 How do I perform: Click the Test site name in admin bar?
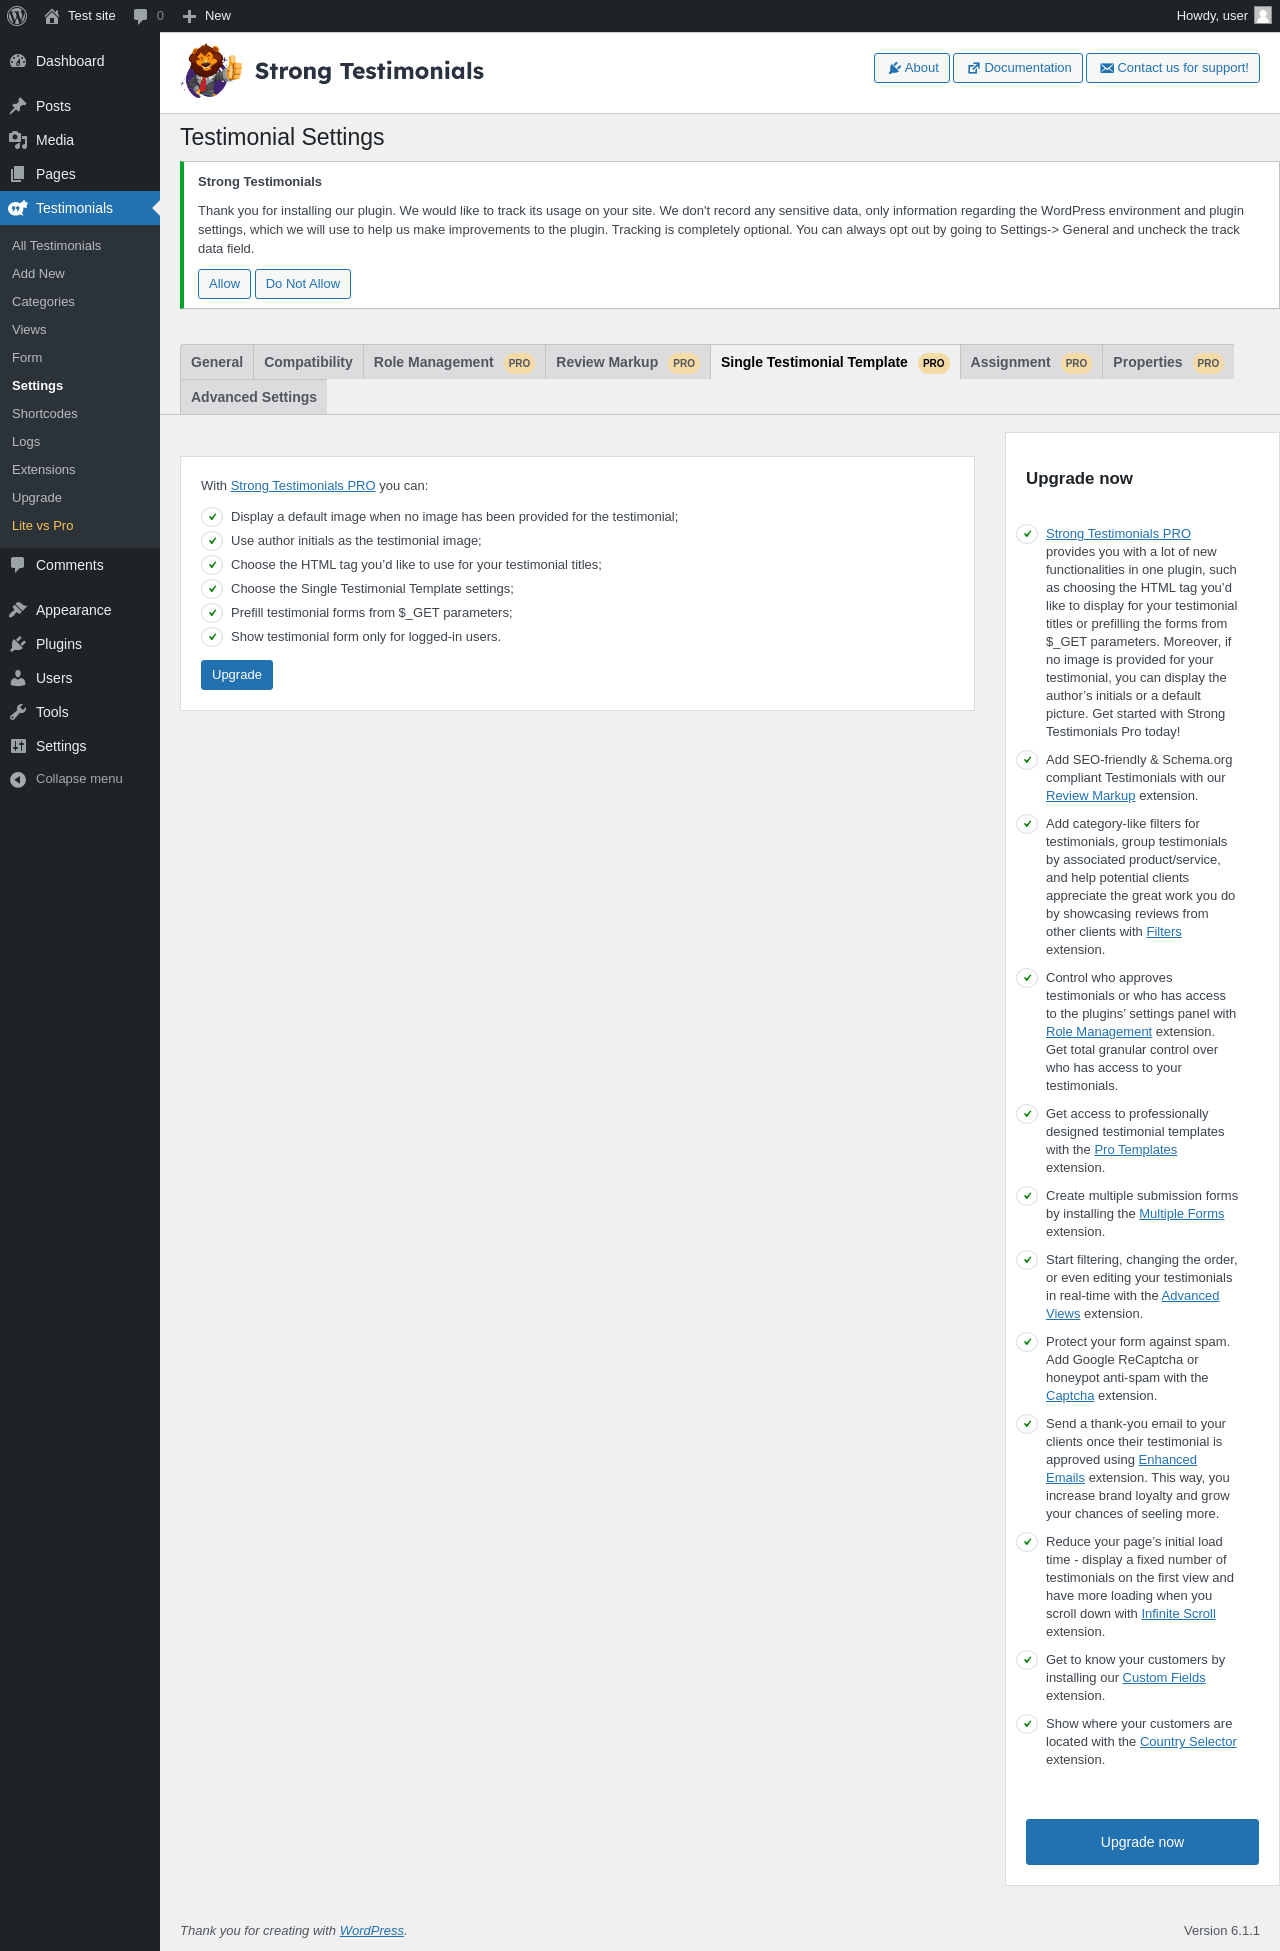point(92,16)
